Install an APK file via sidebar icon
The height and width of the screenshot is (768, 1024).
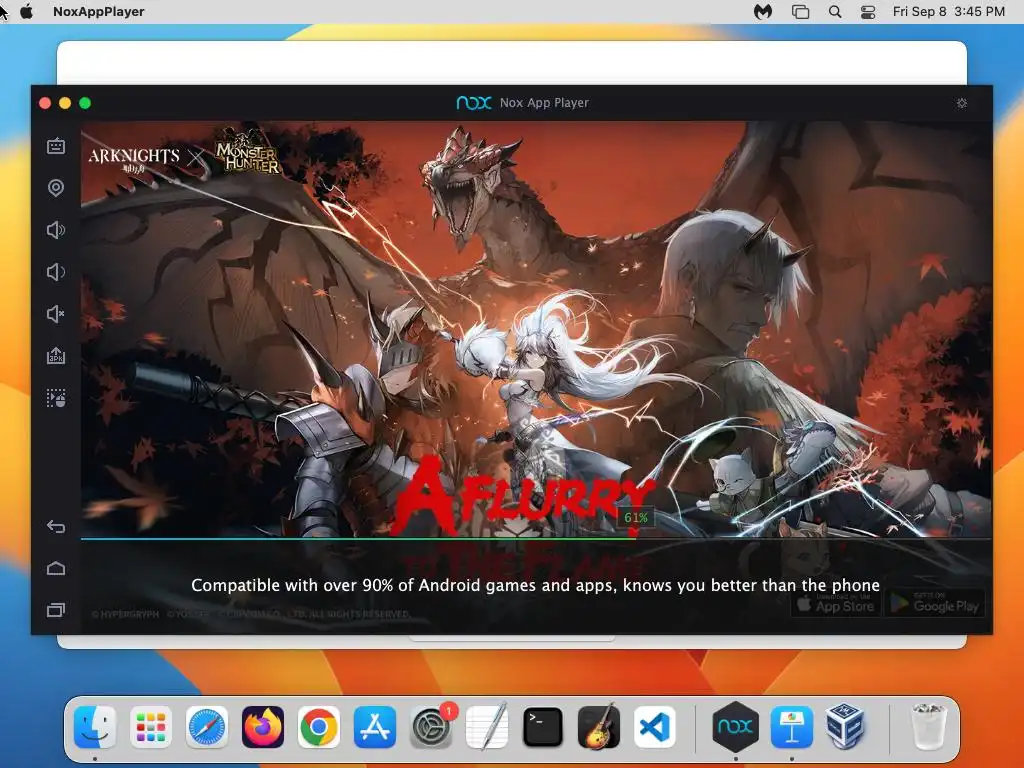click(56, 356)
